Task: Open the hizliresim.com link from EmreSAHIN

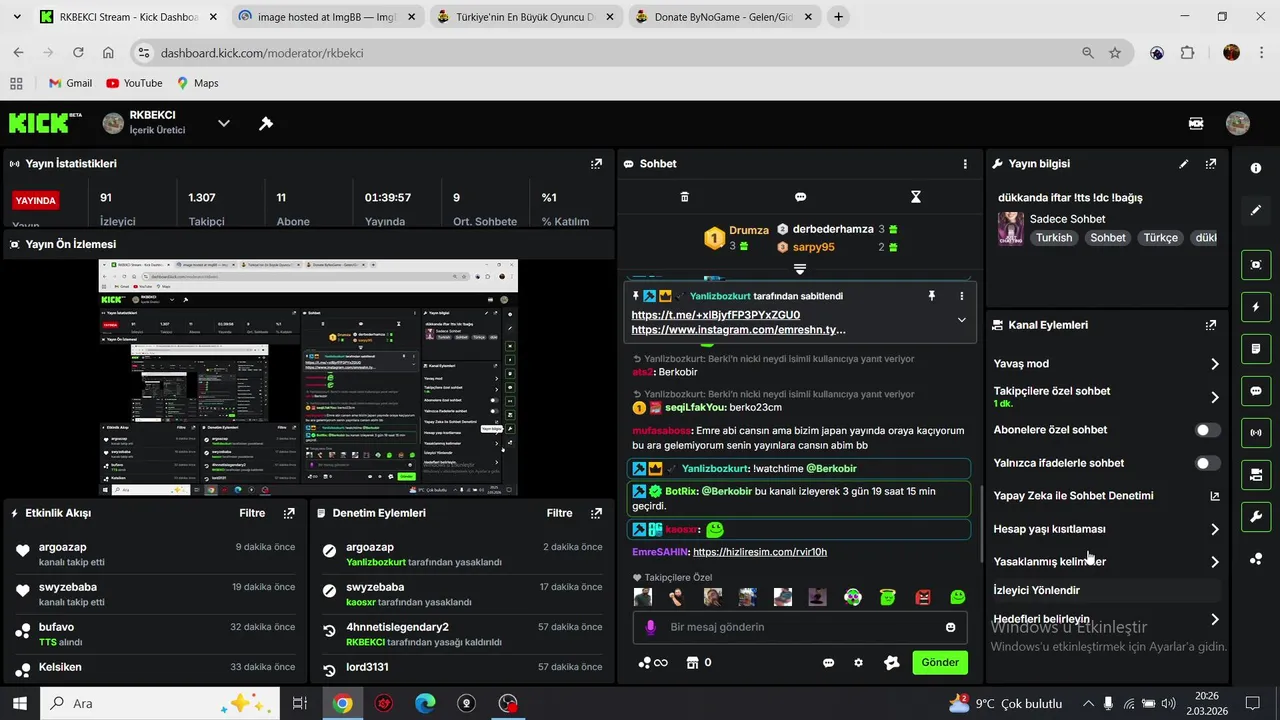Action: click(x=760, y=552)
